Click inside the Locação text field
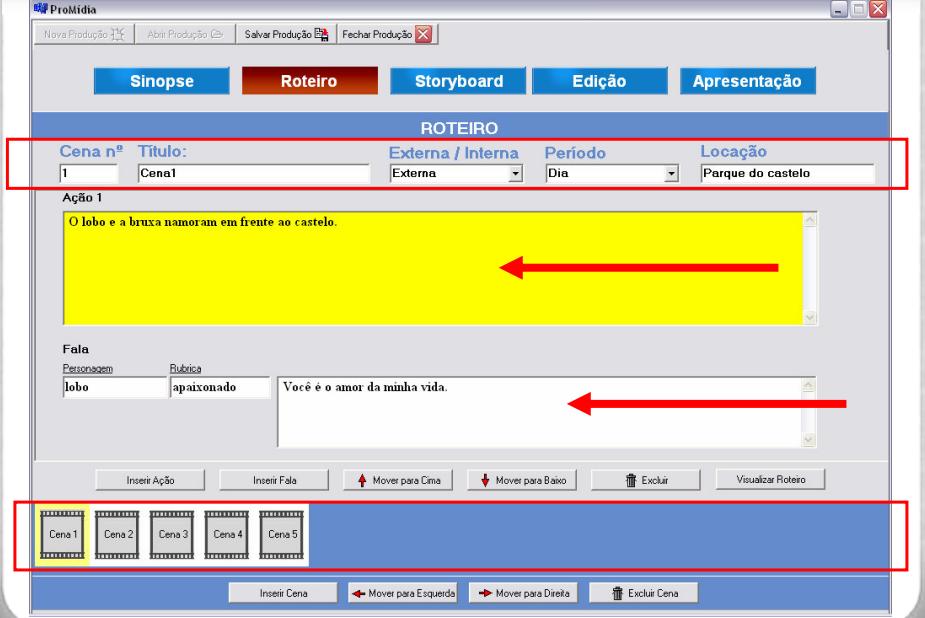The width and height of the screenshot is (925, 618). coord(786,173)
